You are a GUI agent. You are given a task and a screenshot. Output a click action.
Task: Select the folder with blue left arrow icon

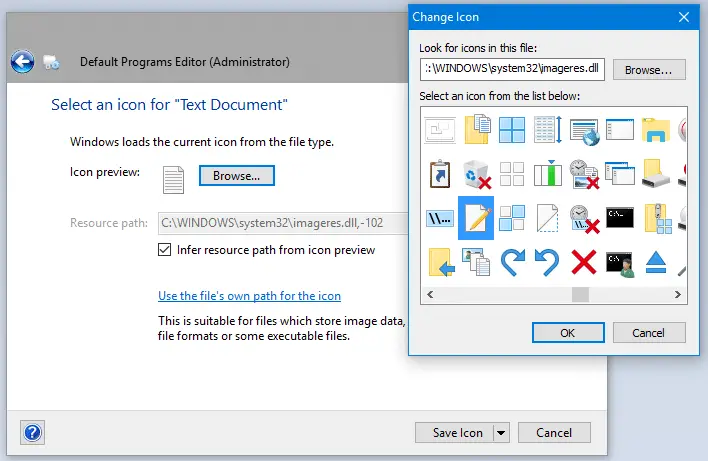(441, 262)
